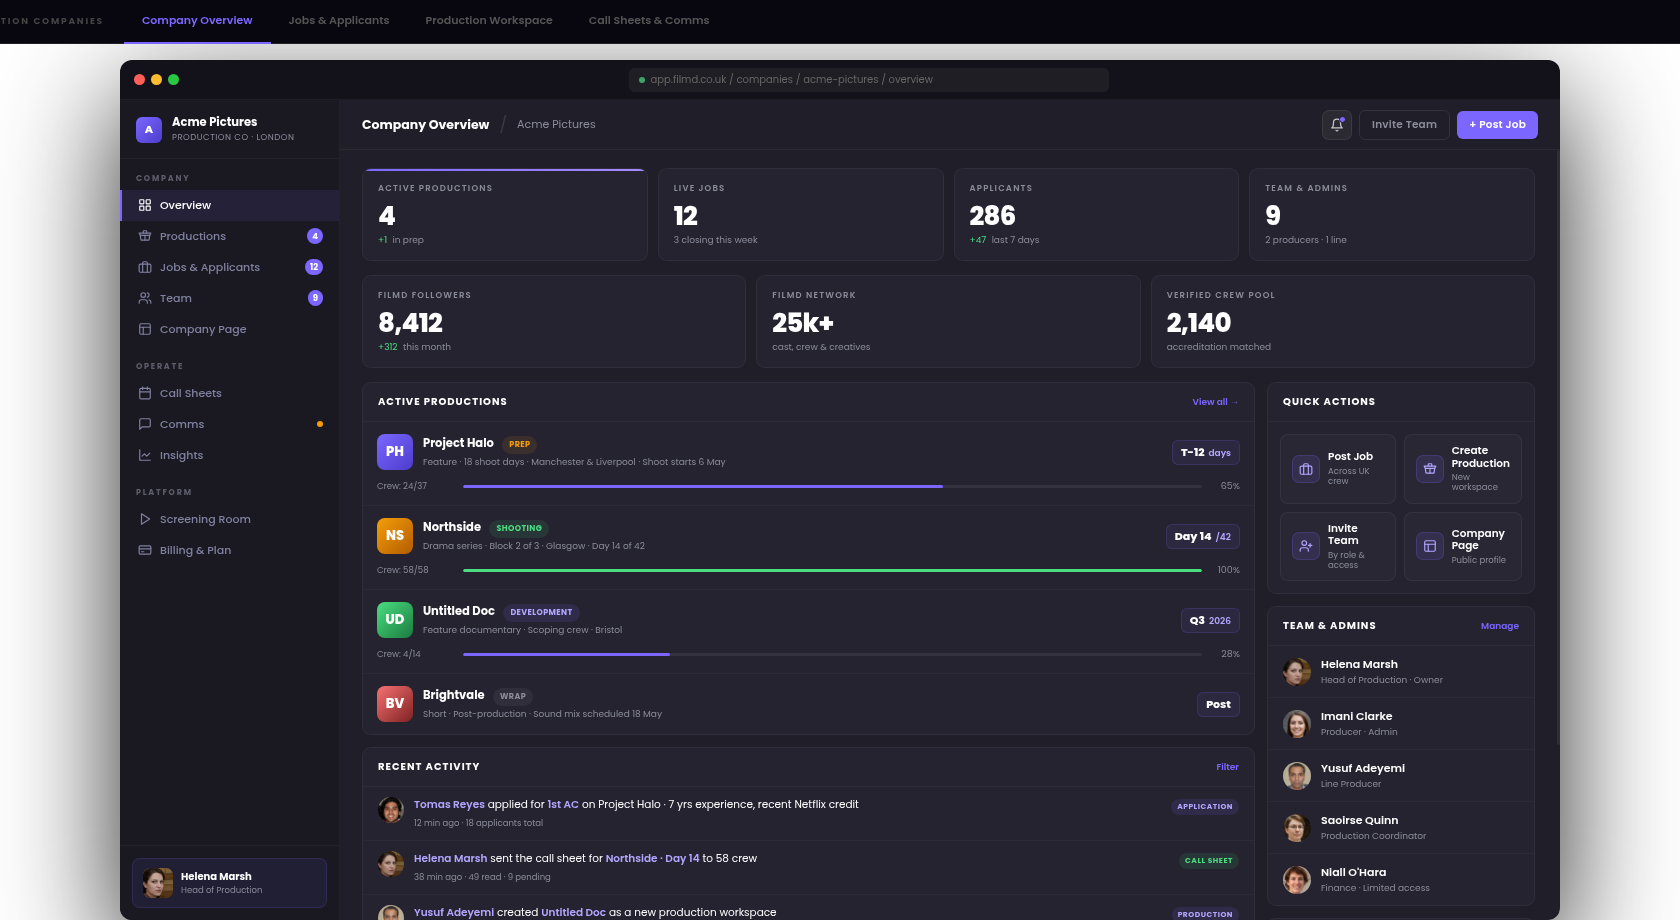Click Productions sidebar icon
The width and height of the screenshot is (1680, 920).
[x=145, y=236]
